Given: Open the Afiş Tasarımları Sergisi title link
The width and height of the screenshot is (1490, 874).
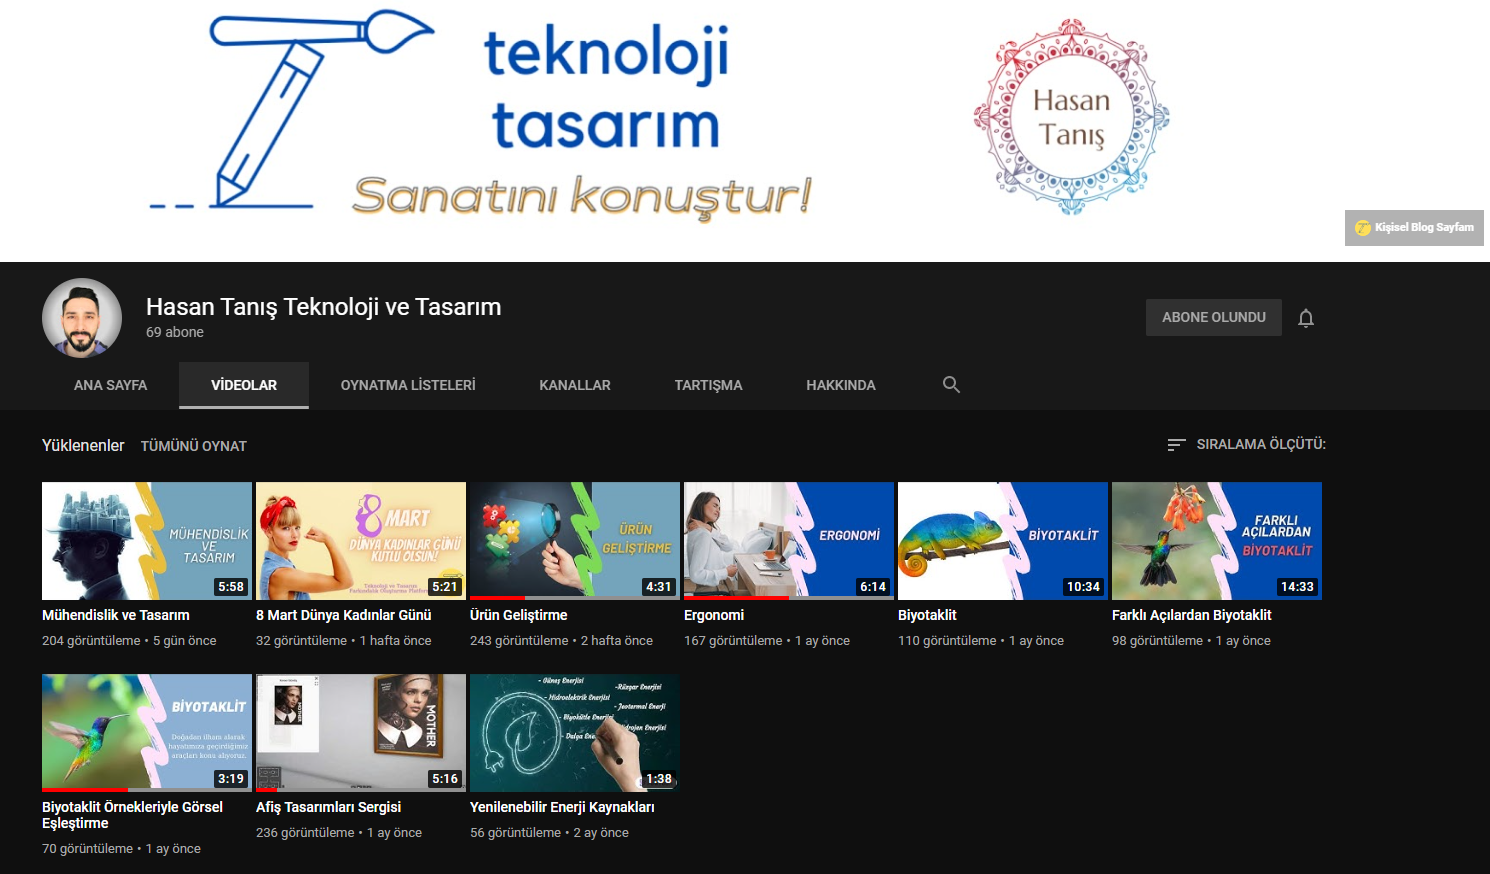Looking at the screenshot, I should (x=328, y=807).
